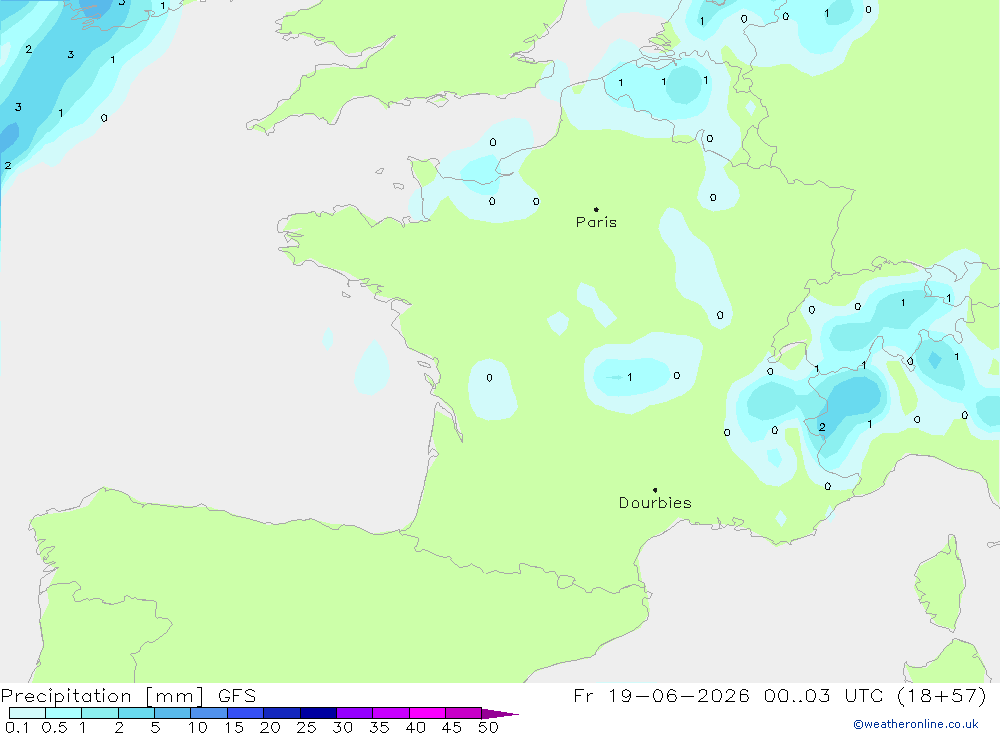Click the Dourbies town label

pos(655,503)
